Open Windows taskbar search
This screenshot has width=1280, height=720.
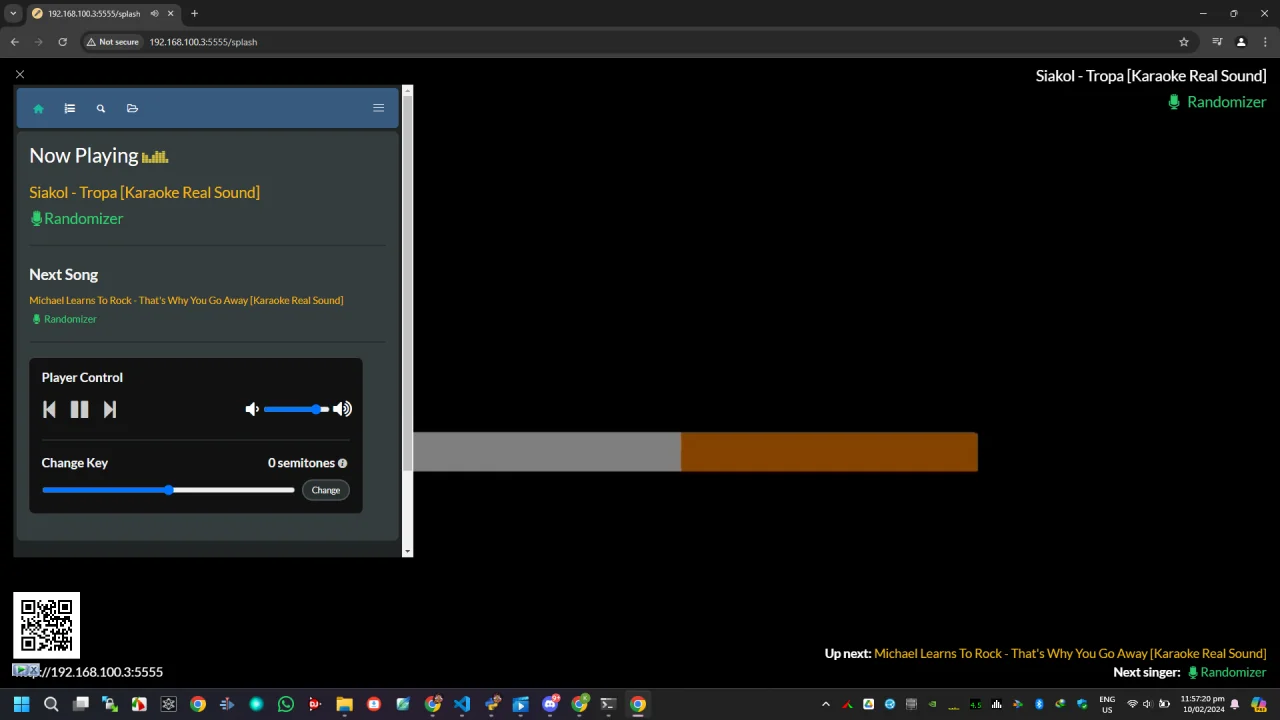point(51,704)
